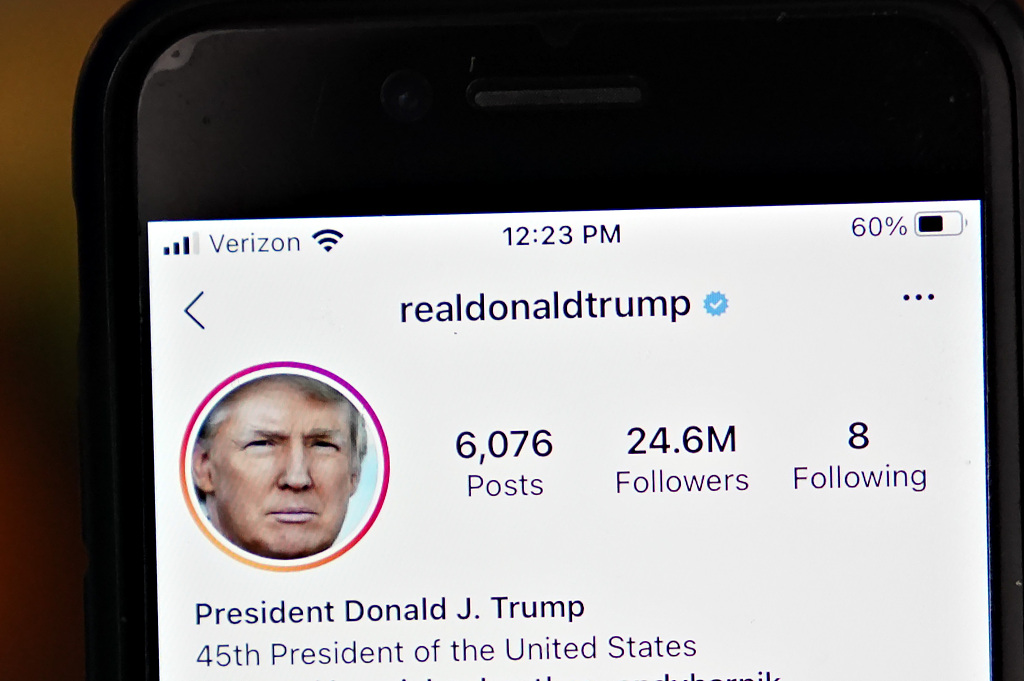Tap the 12:23 PM clock

(x=562, y=235)
